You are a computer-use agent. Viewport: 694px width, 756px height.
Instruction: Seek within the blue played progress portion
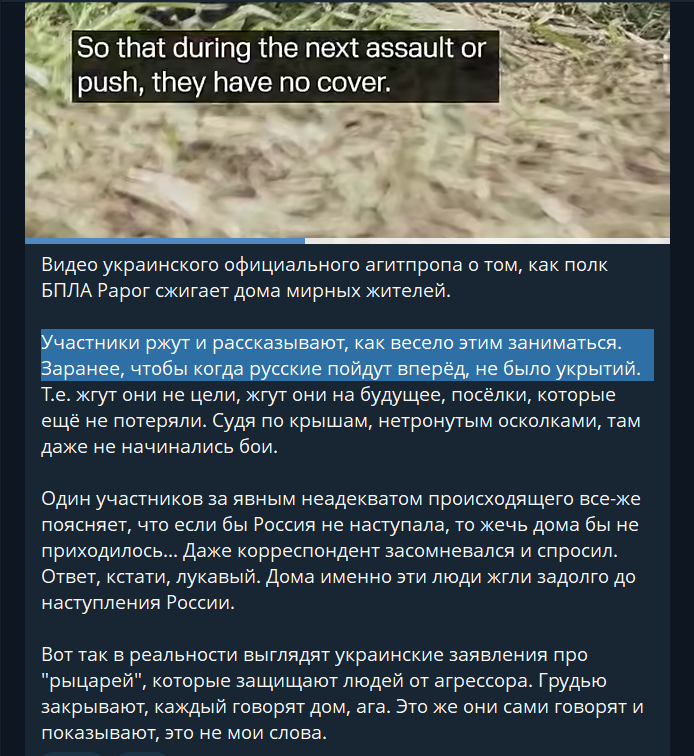tap(165, 241)
